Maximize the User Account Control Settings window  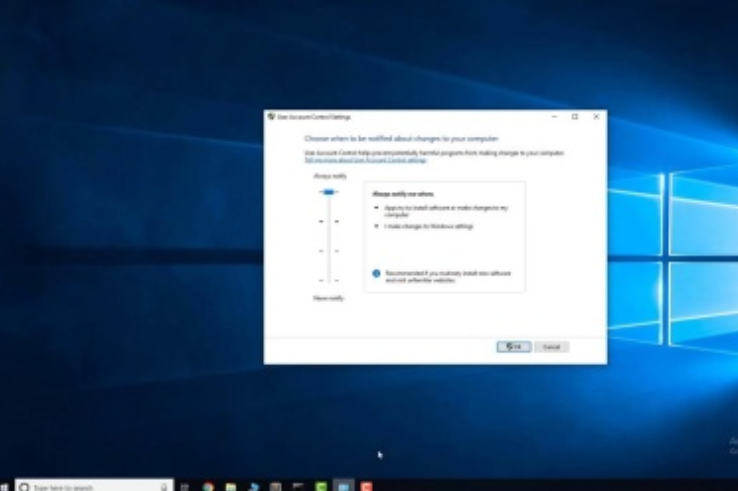[575, 116]
